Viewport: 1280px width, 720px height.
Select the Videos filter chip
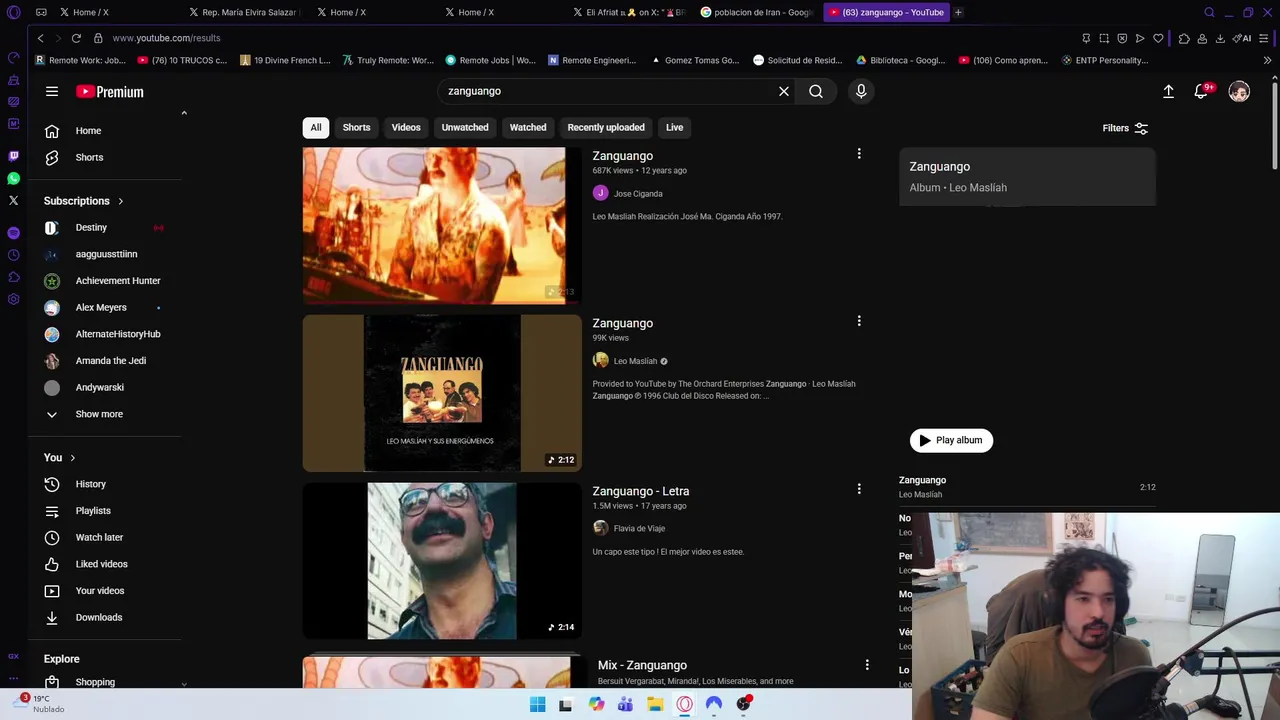click(406, 127)
